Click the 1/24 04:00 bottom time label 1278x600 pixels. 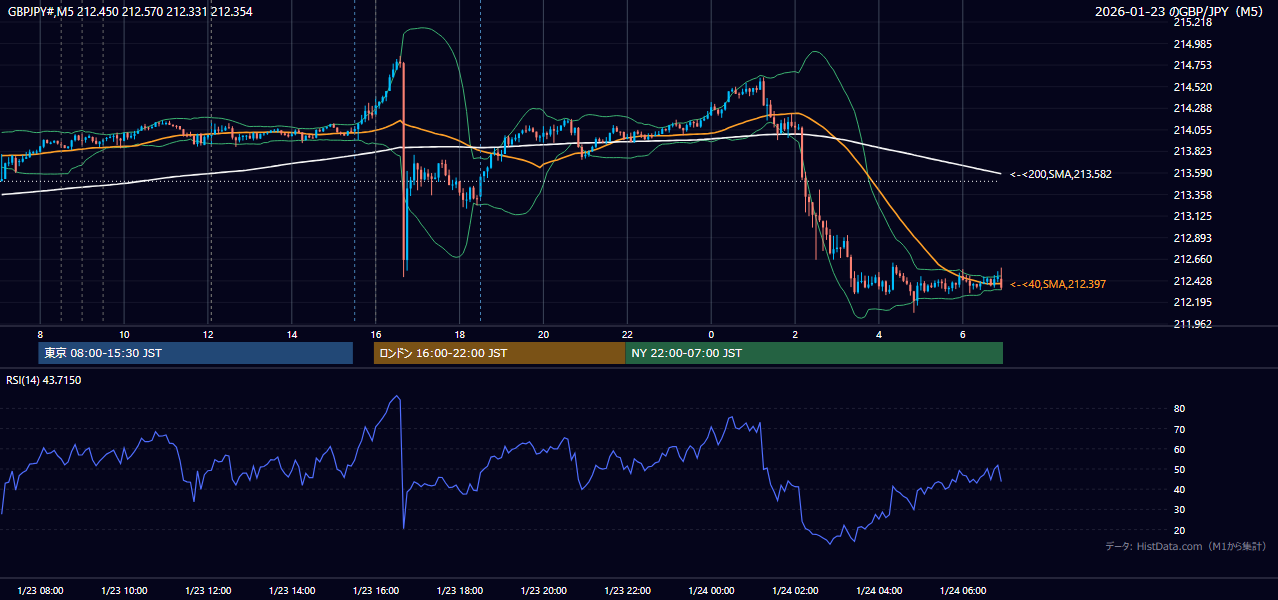tap(880, 591)
